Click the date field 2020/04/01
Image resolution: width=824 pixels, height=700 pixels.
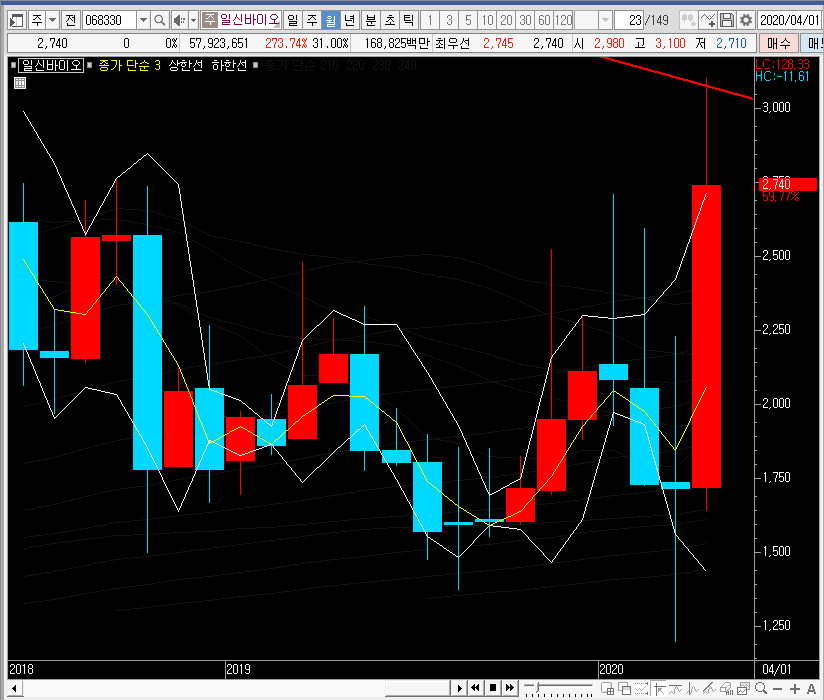[x=789, y=20]
